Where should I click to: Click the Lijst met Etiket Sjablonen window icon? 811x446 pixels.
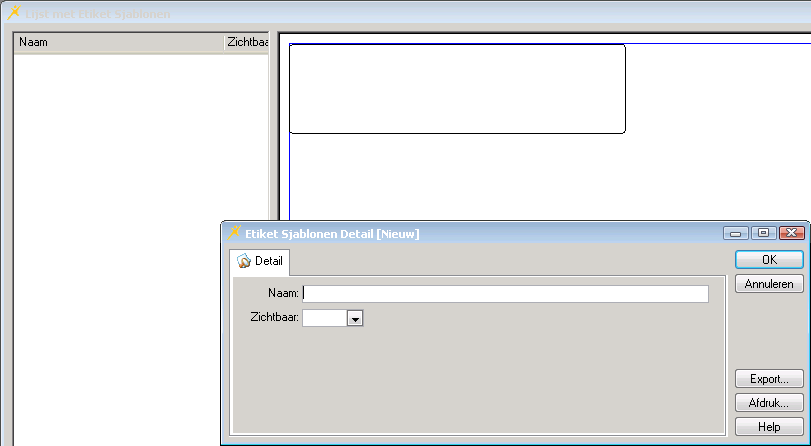(x=14, y=14)
